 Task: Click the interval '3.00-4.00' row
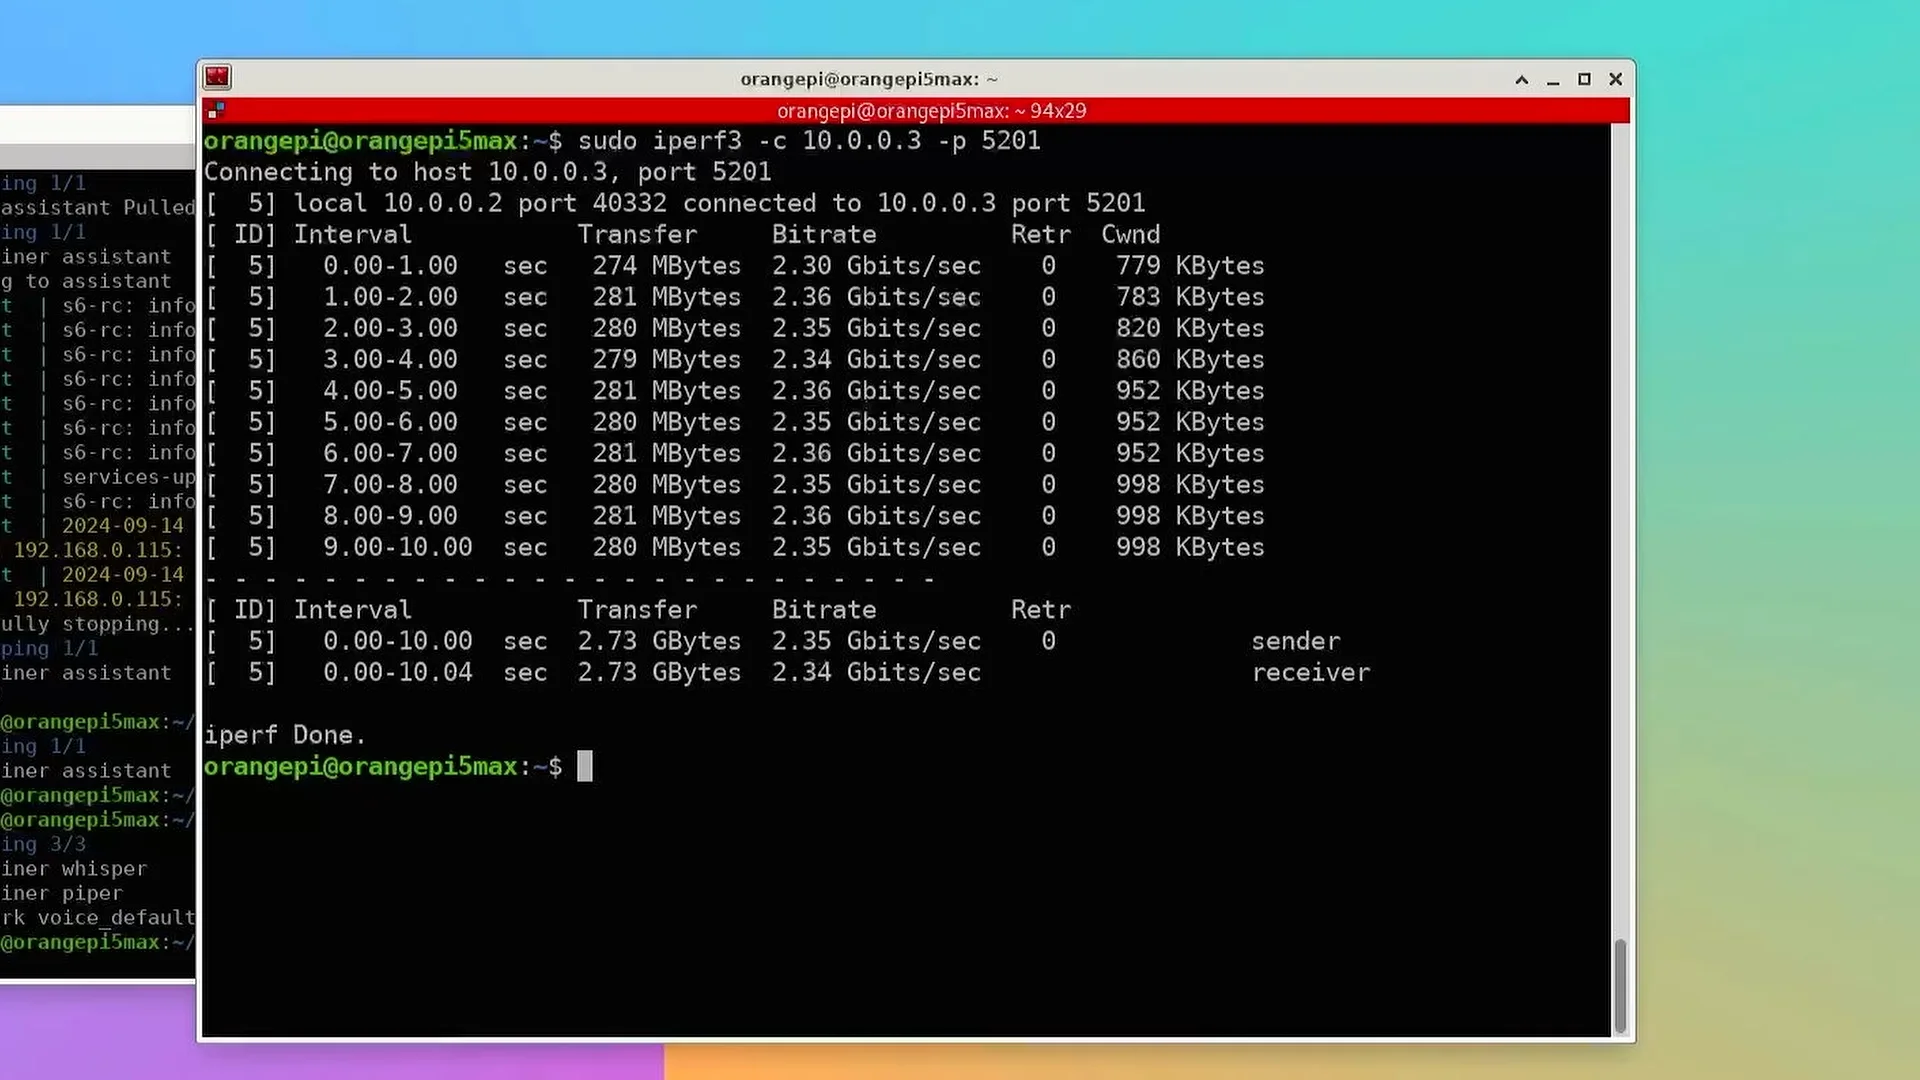[x=735, y=360]
